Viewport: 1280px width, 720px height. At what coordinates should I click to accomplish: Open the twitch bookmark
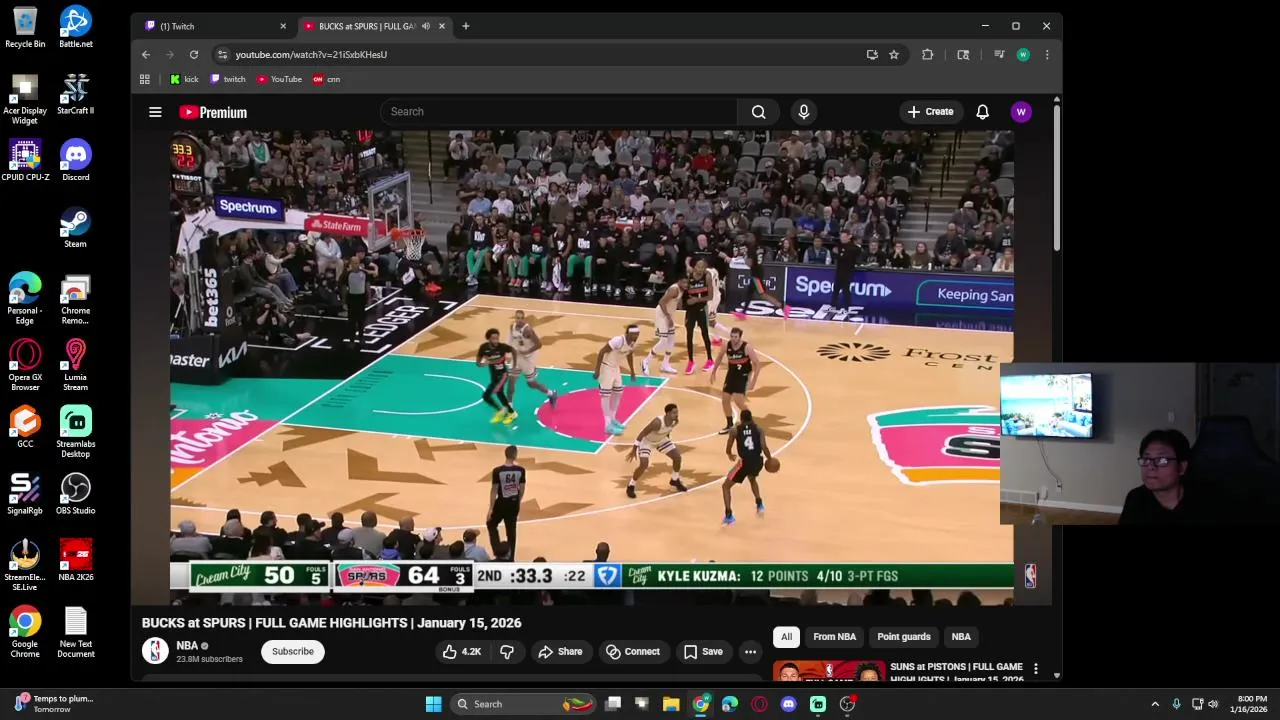coord(228,79)
